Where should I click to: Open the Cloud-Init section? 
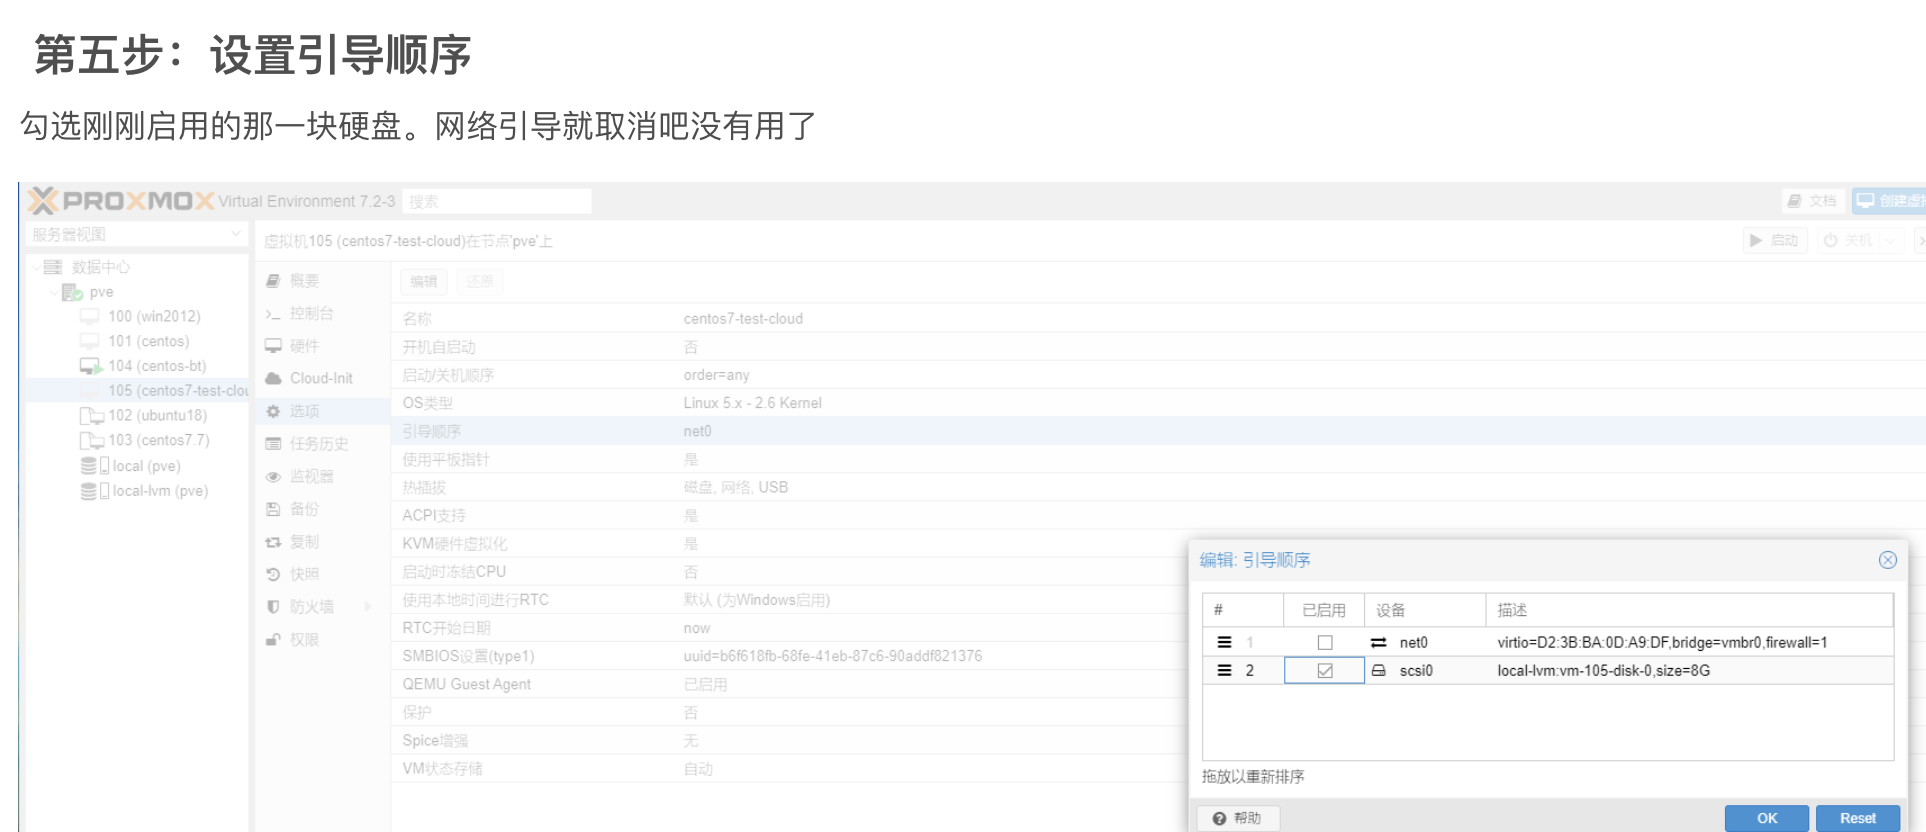(320, 378)
